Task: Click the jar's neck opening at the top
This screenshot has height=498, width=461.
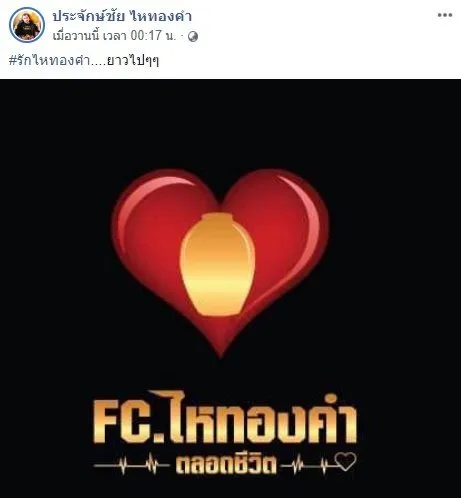Action: point(217,218)
